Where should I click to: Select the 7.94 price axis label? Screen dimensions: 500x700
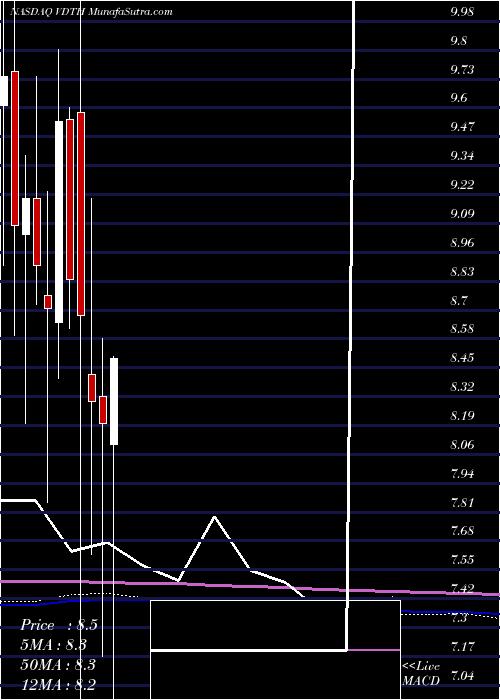462,473
